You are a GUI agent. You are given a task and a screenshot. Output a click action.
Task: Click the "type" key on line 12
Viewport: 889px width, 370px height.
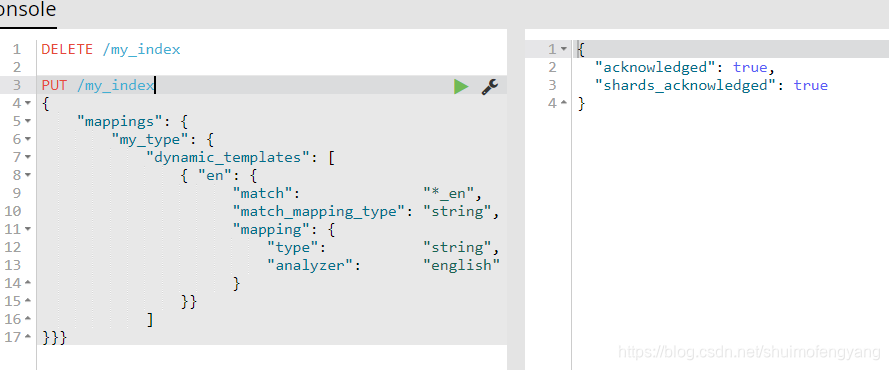coord(292,248)
